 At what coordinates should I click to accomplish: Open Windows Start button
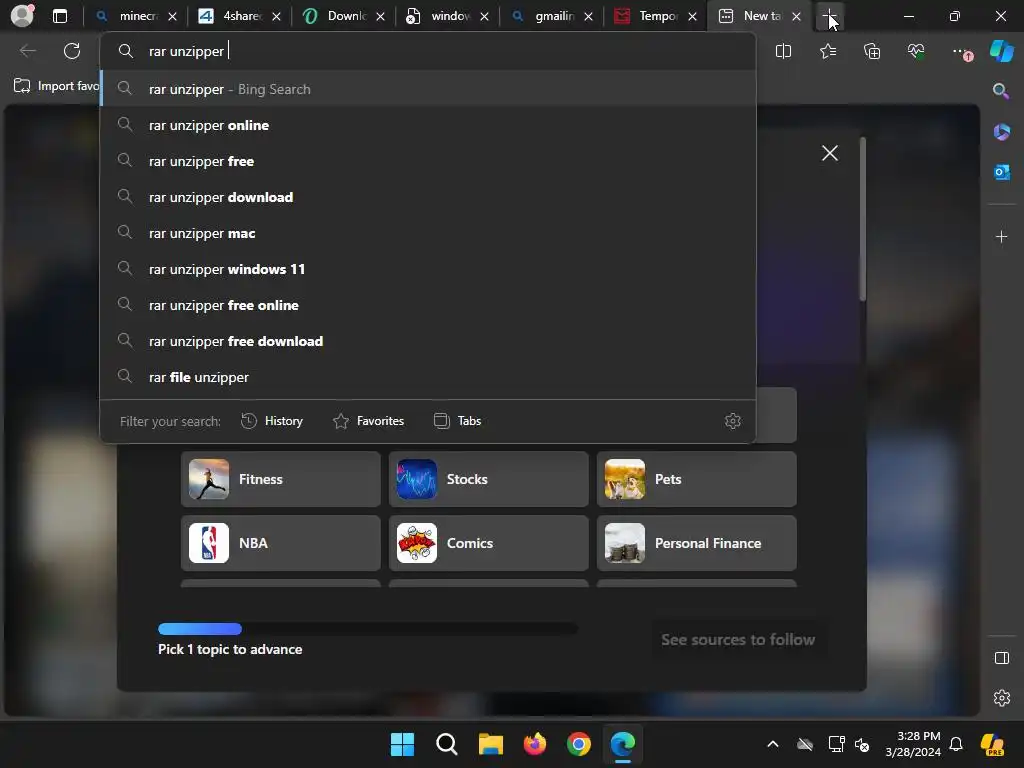tap(402, 744)
